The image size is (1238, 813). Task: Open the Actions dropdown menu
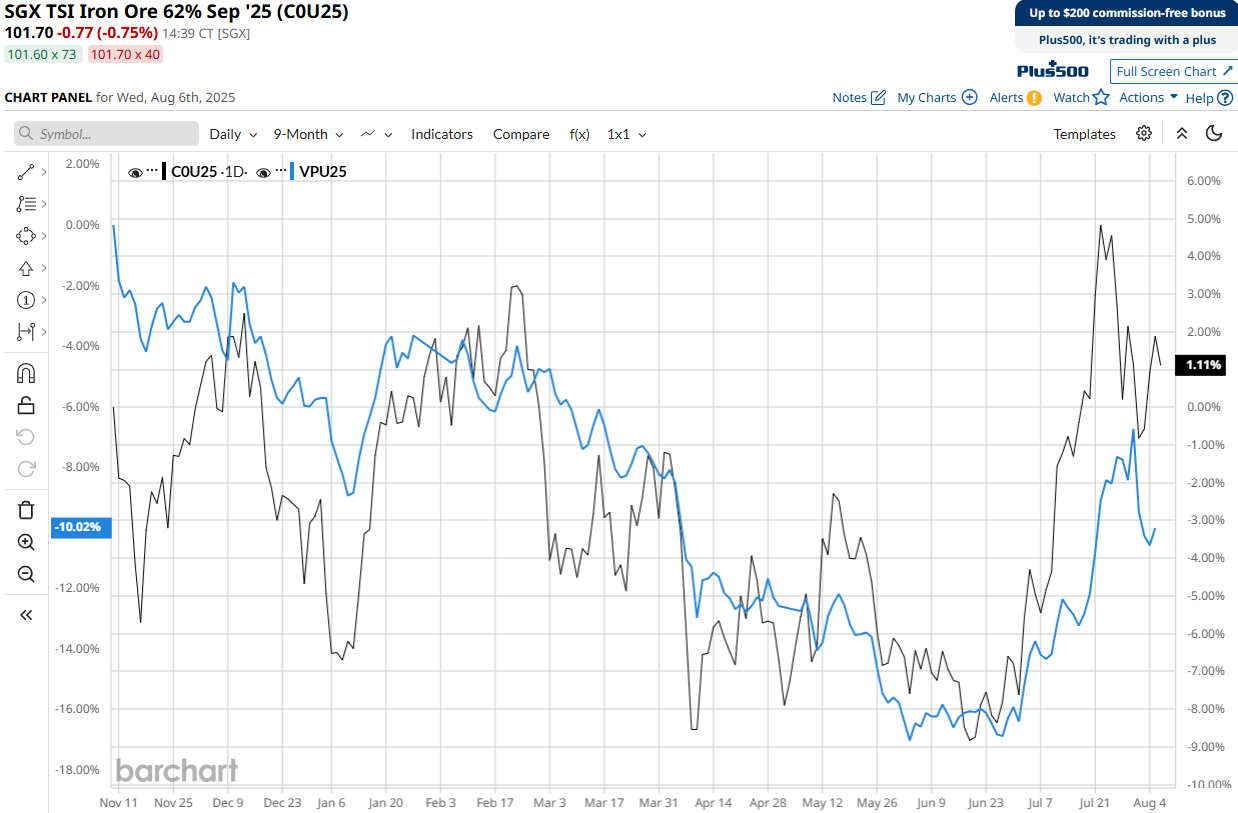pyautogui.click(x=1148, y=97)
